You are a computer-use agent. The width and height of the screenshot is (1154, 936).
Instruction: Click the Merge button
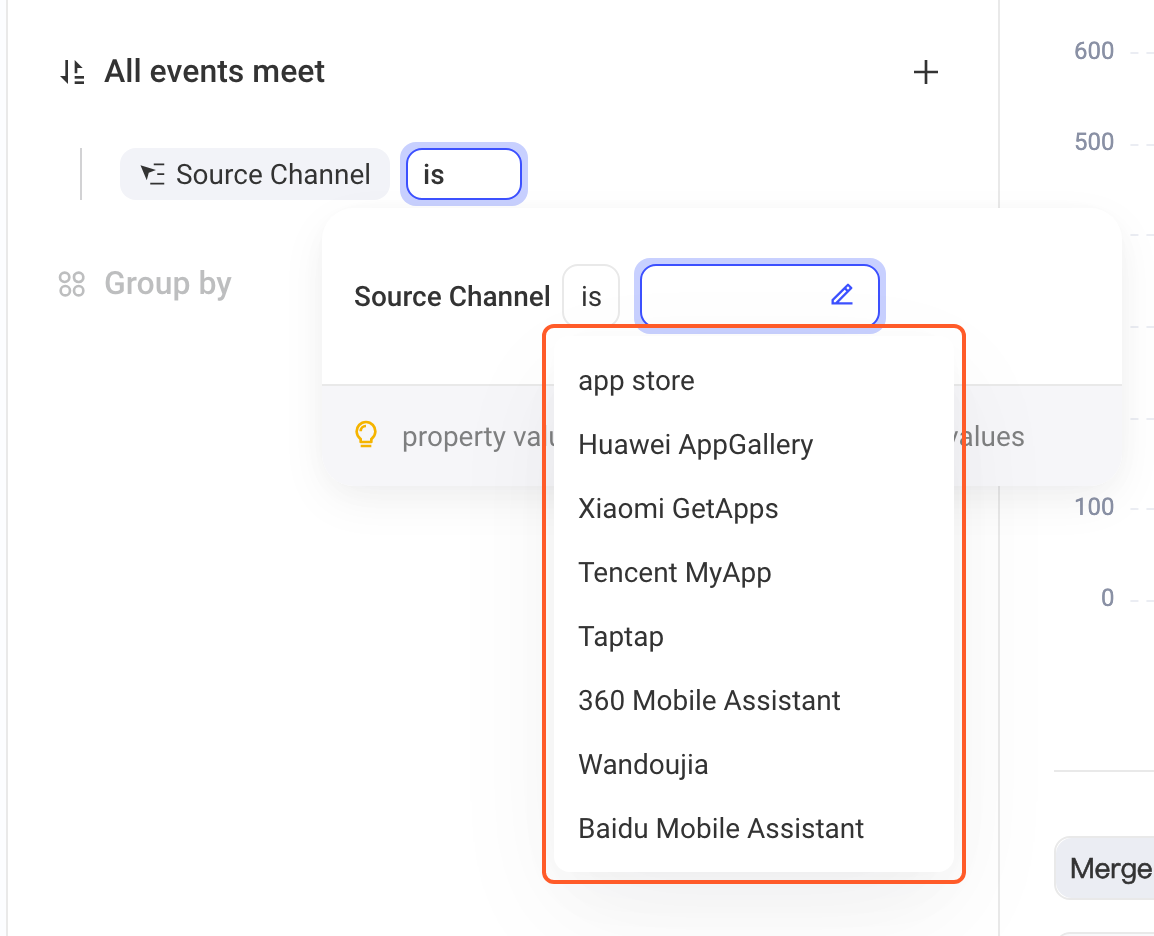click(1106, 868)
